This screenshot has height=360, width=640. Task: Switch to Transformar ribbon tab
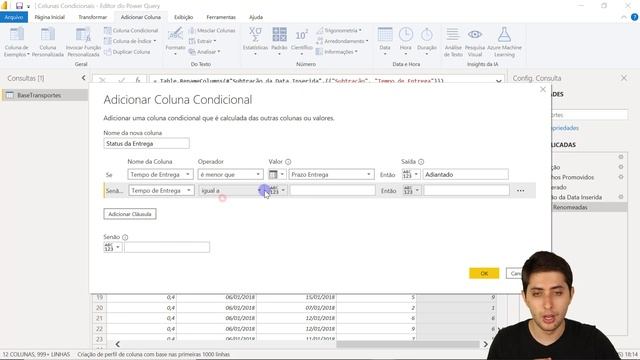(93, 17)
